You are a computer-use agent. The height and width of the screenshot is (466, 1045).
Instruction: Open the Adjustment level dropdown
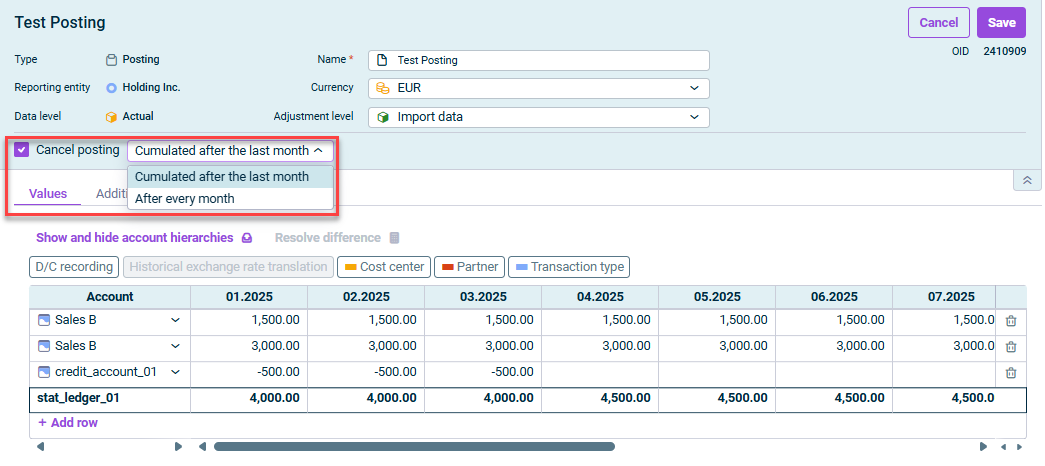538,117
